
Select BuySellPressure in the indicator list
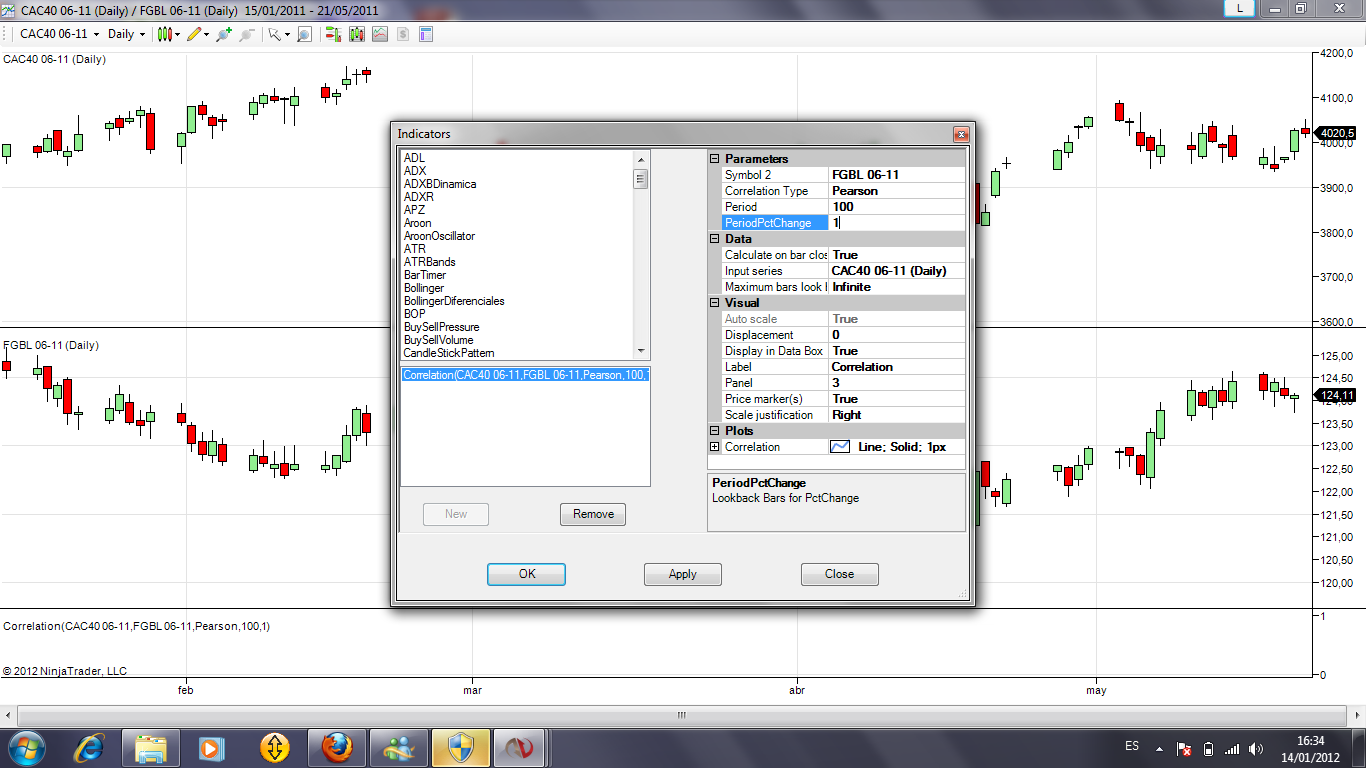point(441,327)
